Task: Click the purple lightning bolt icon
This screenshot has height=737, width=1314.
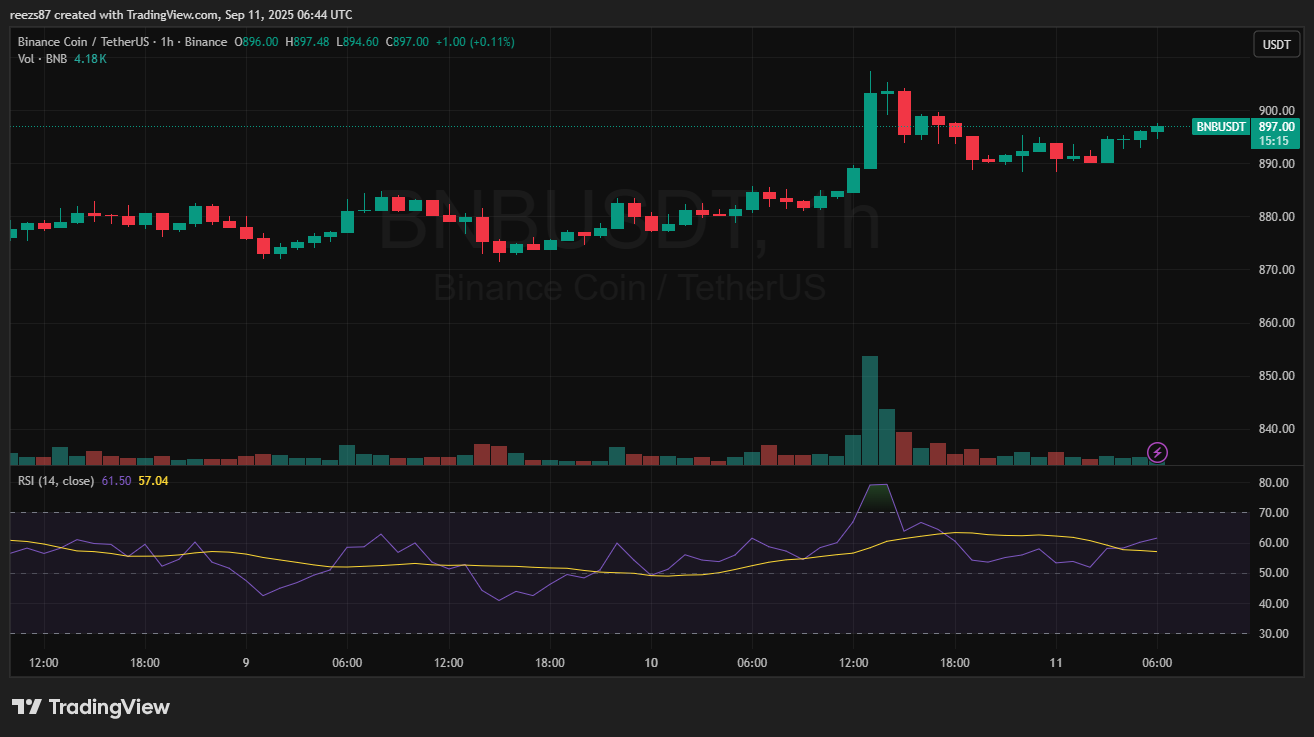Action: 1158,453
